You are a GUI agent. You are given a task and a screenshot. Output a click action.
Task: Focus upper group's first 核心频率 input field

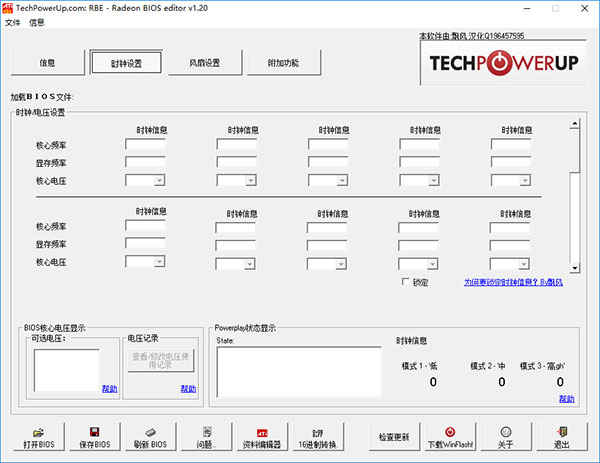click(x=145, y=145)
